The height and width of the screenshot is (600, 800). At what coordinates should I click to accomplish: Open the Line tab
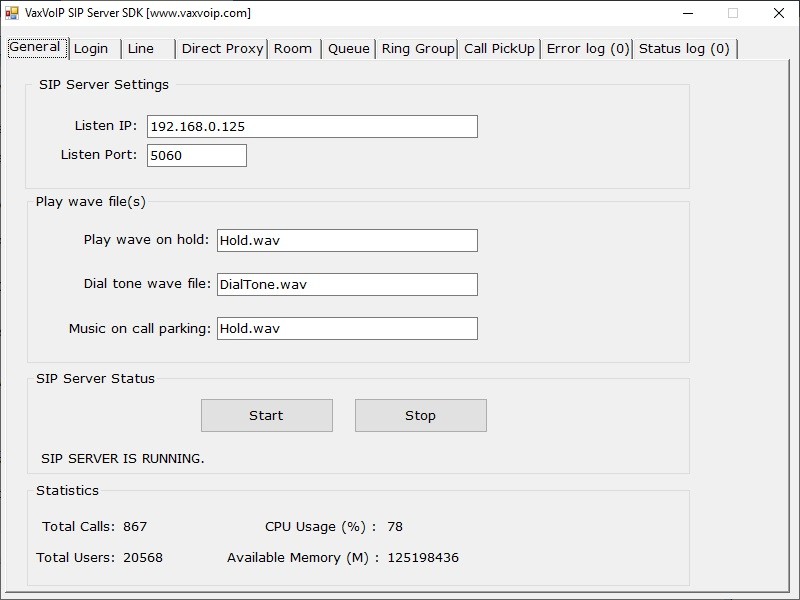(x=147, y=48)
